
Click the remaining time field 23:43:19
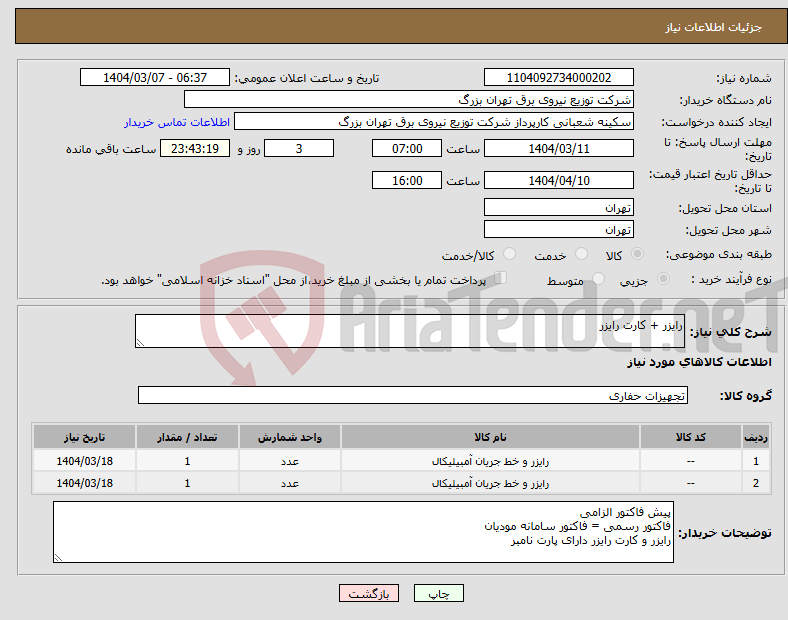coord(195,148)
